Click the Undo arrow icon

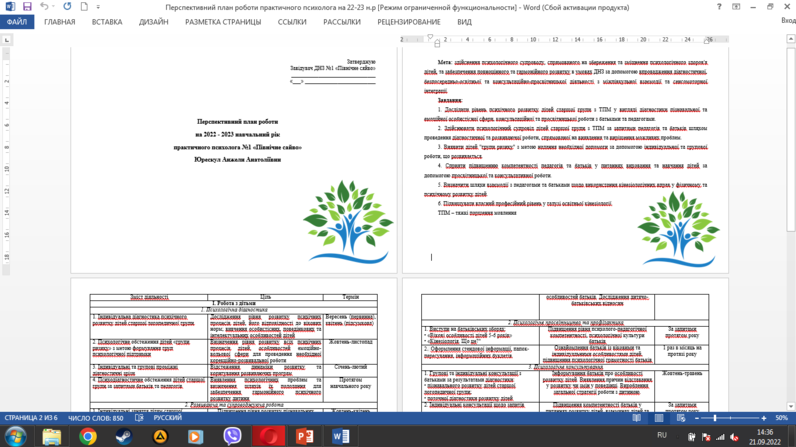pos(44,7)
